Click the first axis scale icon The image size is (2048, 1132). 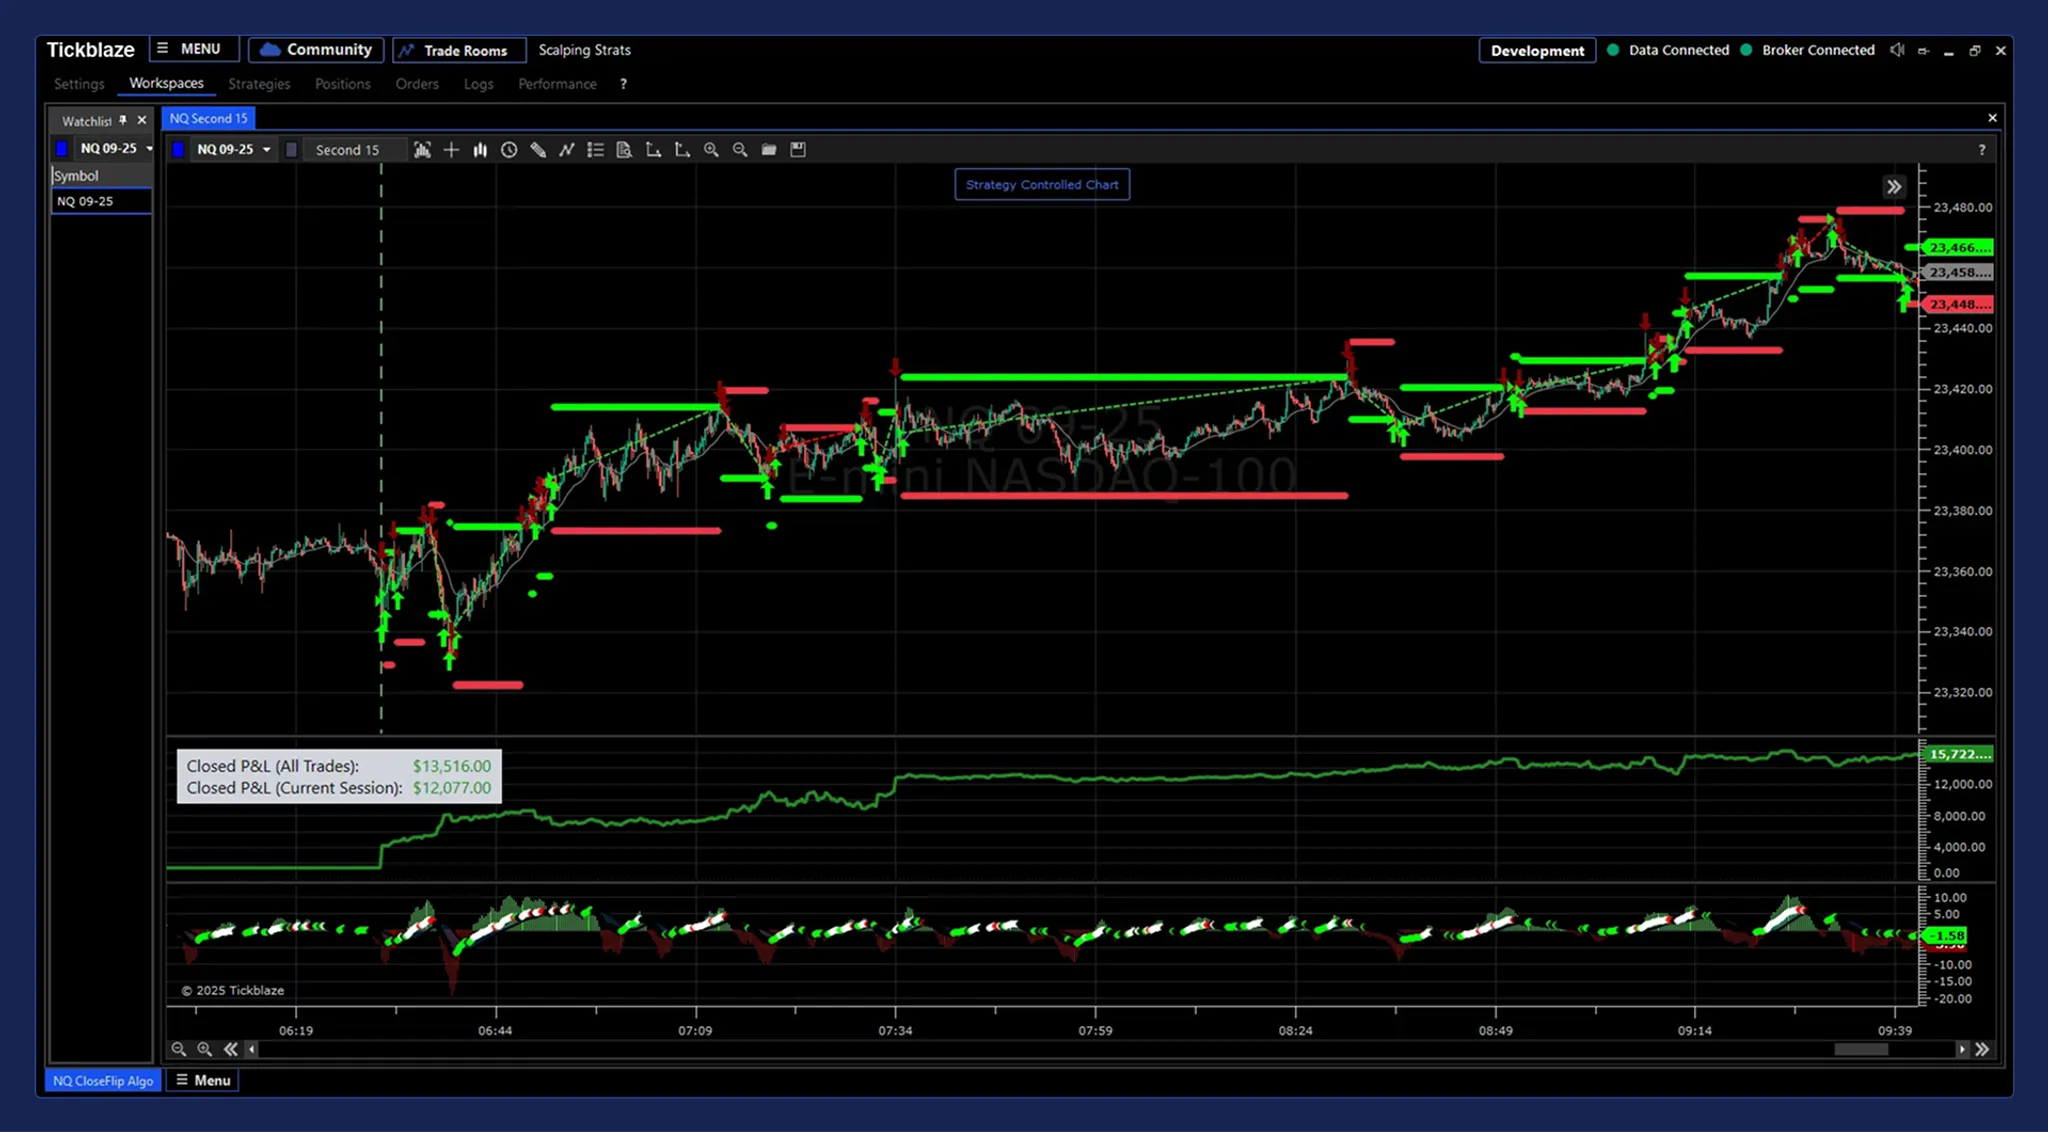653,150
